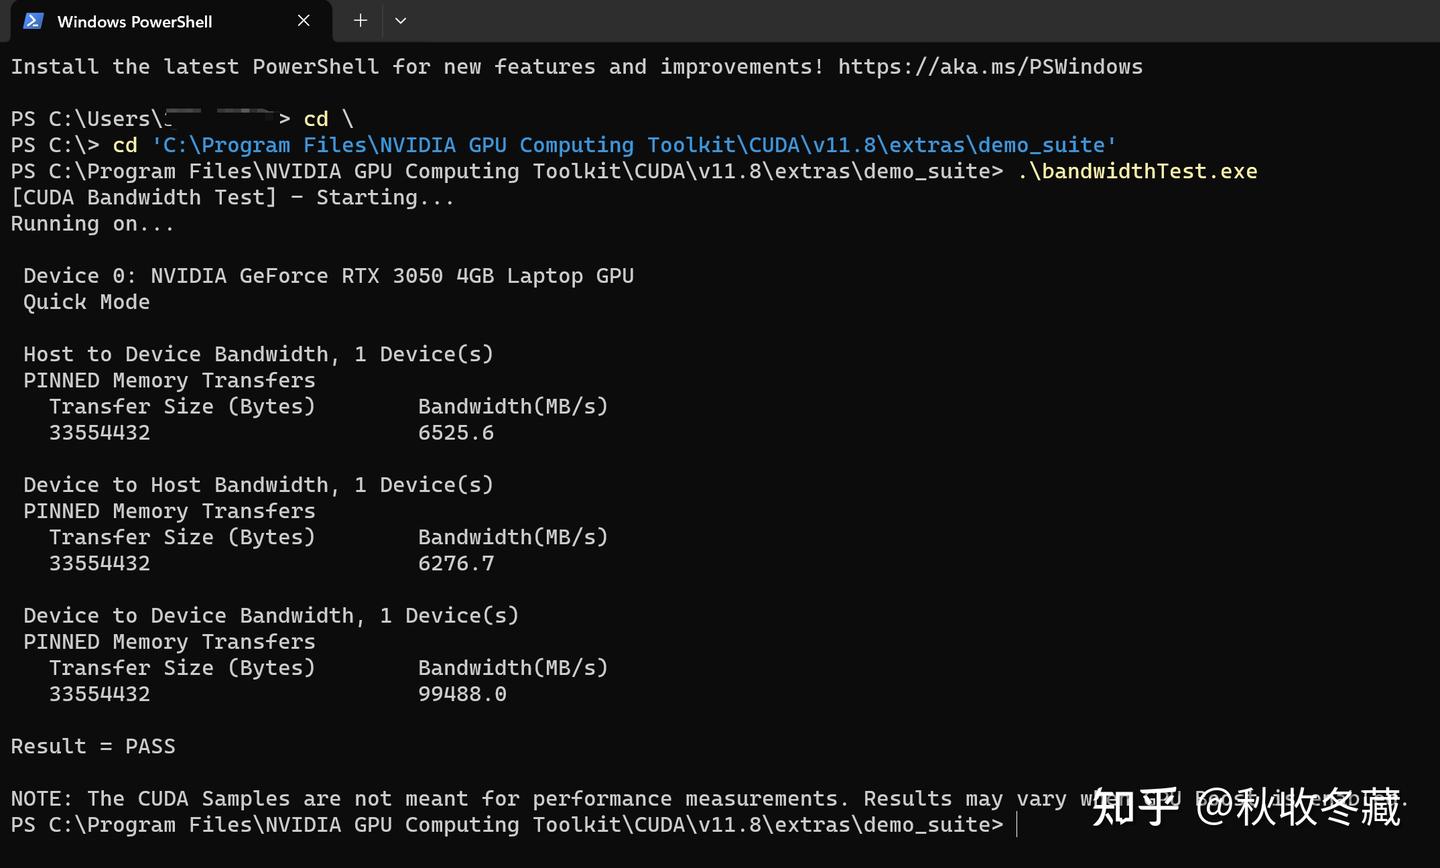Click the Result = PASS line

coord(93,746)
